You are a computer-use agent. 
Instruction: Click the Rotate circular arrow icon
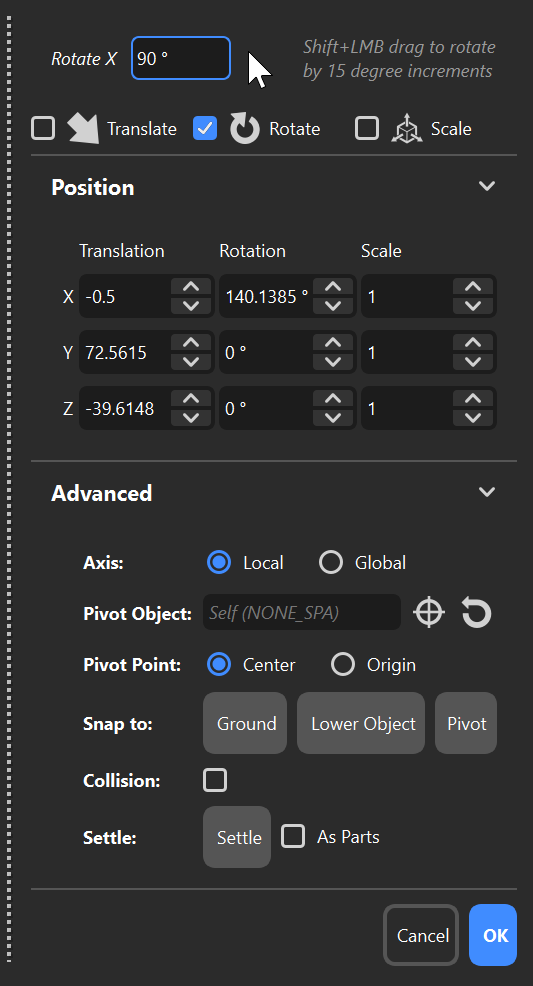tap(245, 129)
